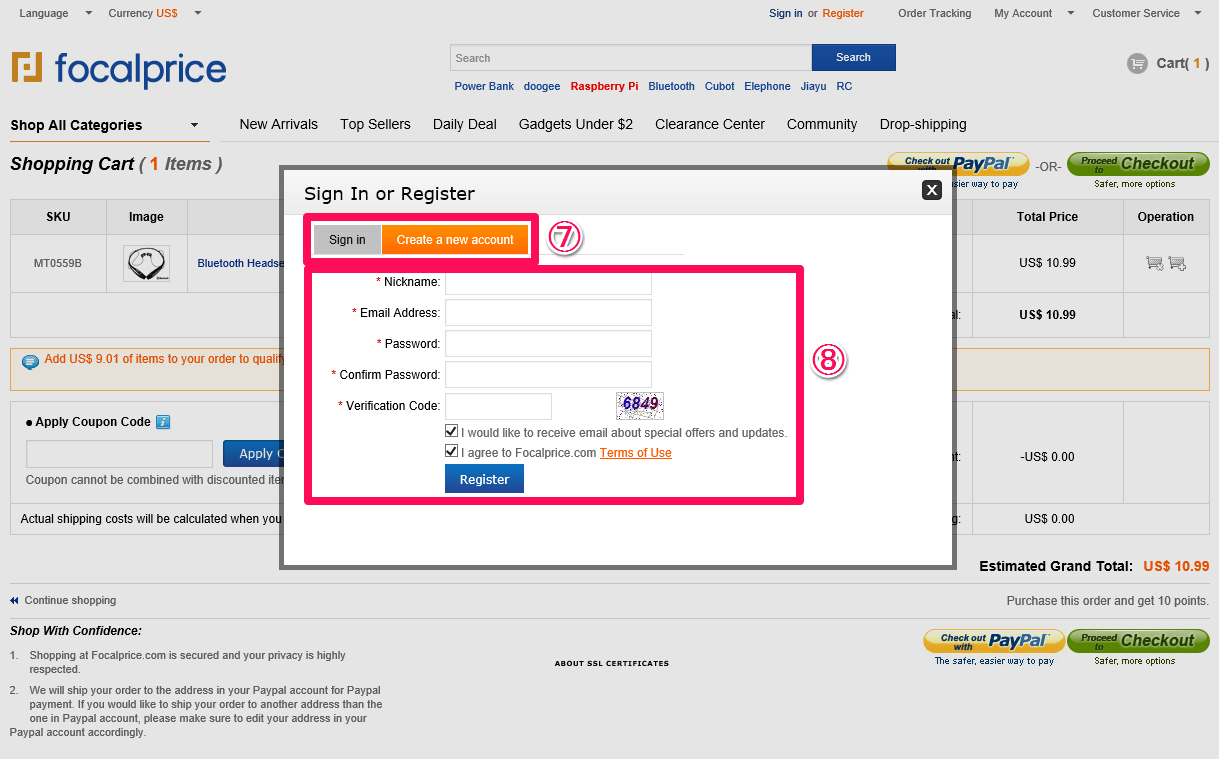Click the SKU text MT0559B
The width and height of the screenshot is (1219, 759).
[x=58, y=263]
